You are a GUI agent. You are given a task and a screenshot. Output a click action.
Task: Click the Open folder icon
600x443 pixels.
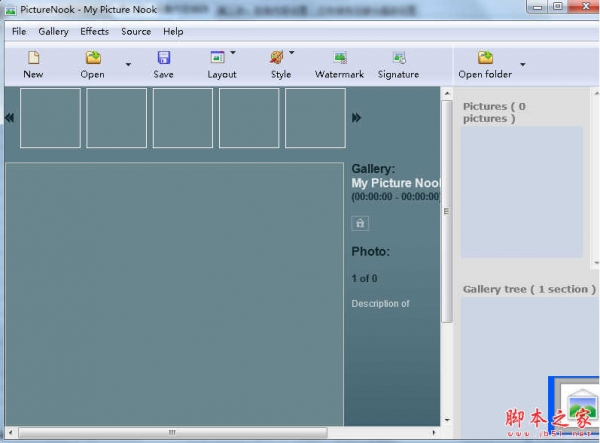[485, 58]
